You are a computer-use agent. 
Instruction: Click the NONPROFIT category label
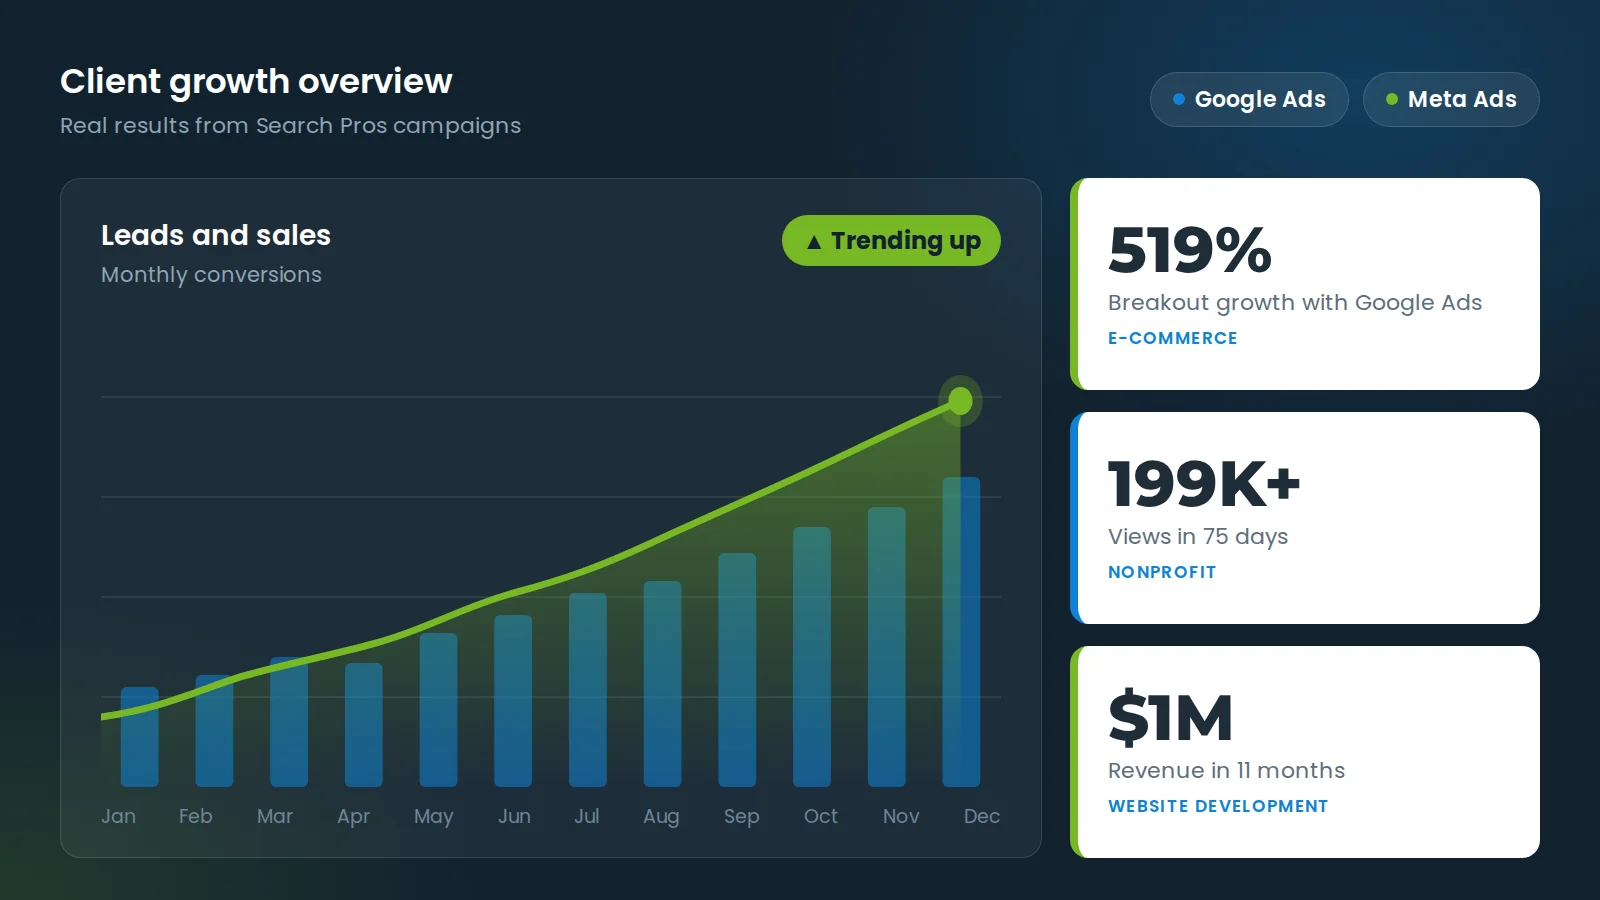click(1162, 572)
